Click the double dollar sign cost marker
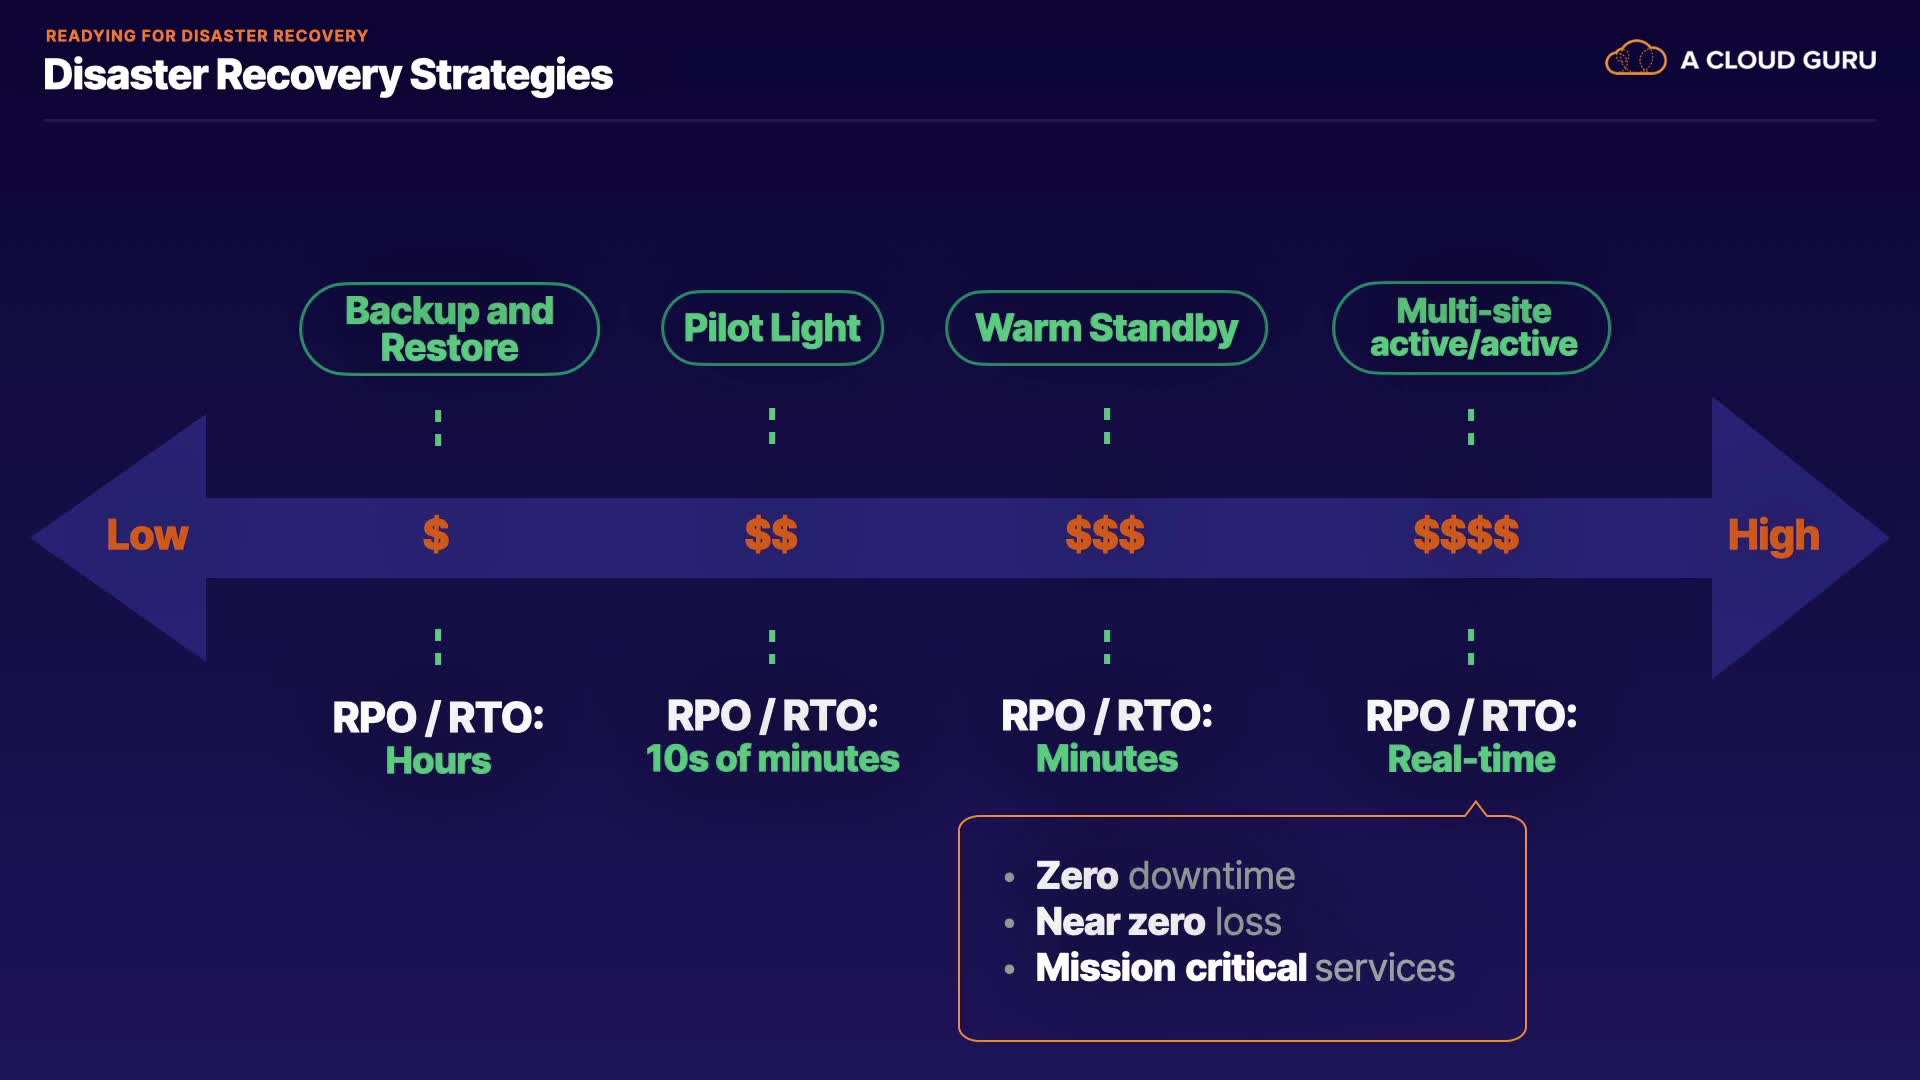 pos(771,535)
